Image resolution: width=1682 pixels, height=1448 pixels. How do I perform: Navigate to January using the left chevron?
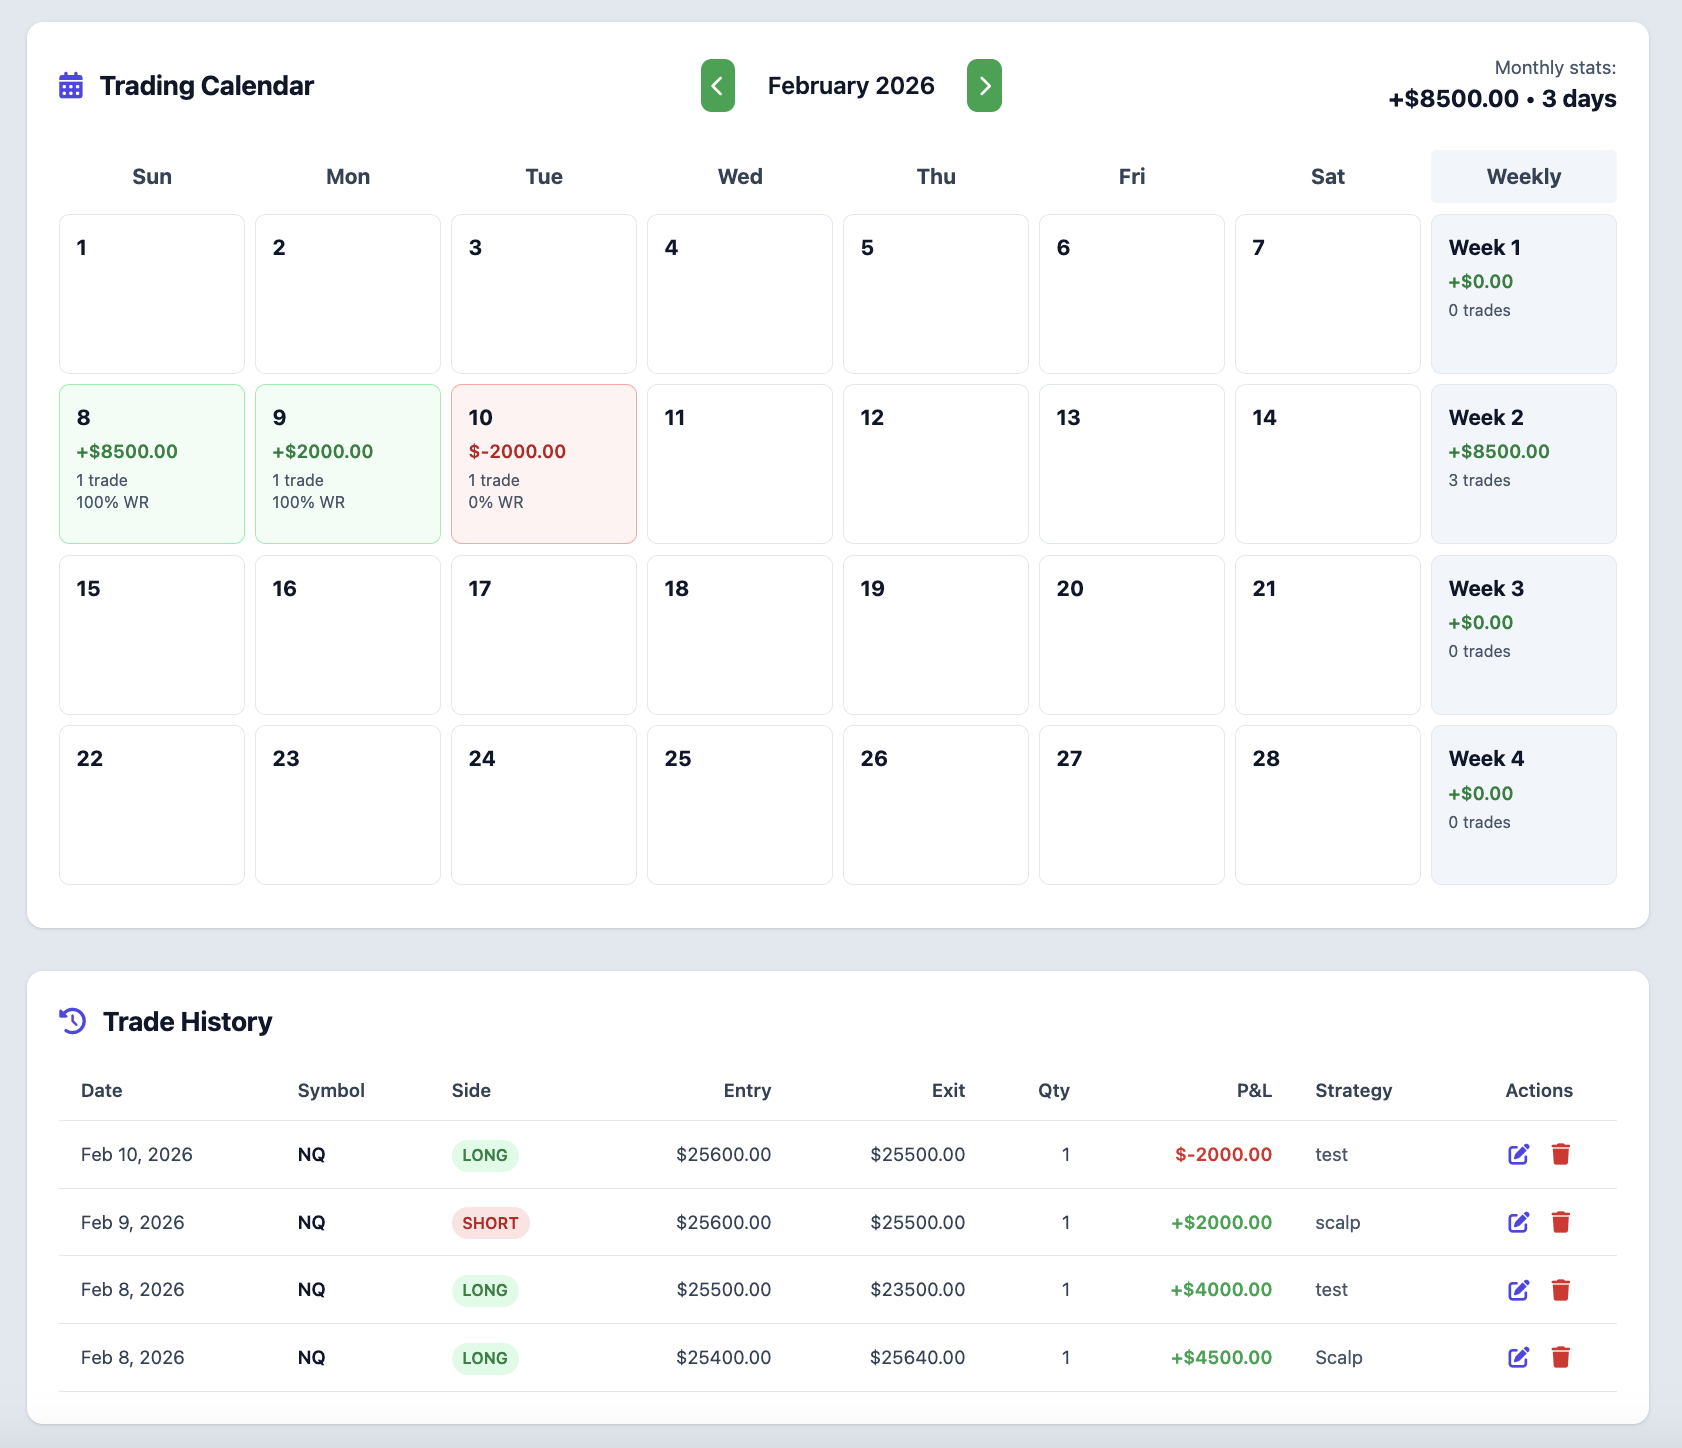717,86
